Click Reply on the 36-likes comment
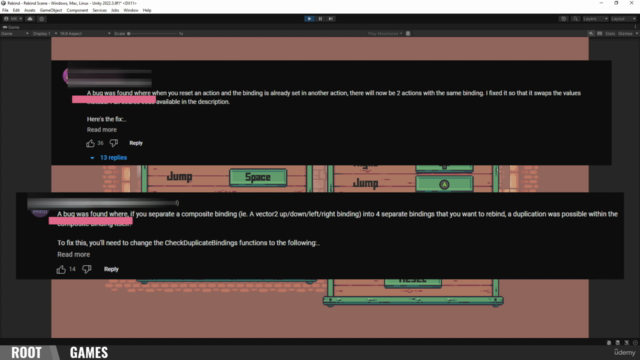This screenshot has width=640, height=360. click(136, 143)
